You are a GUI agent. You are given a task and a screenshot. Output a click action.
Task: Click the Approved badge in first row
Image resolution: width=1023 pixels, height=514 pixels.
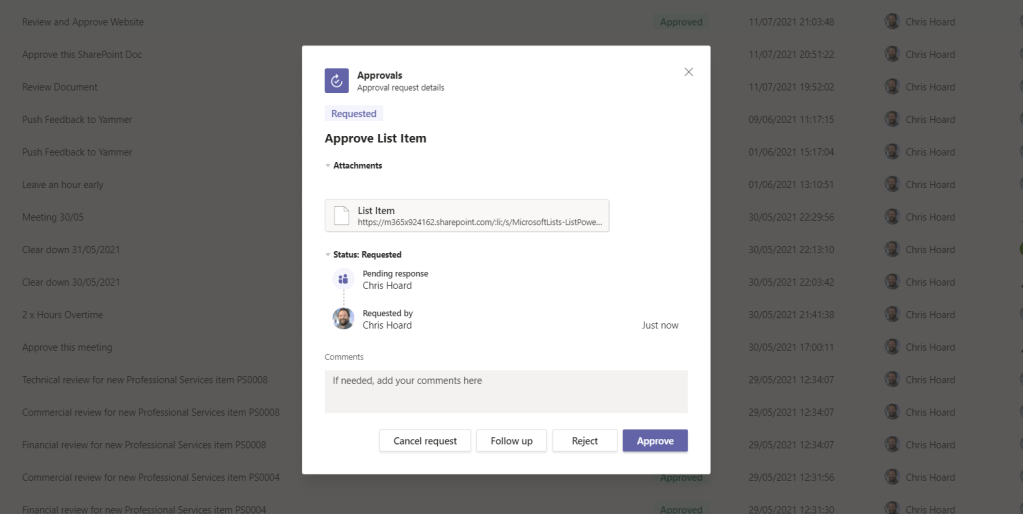pyautogui.click(x=681, y=22)
